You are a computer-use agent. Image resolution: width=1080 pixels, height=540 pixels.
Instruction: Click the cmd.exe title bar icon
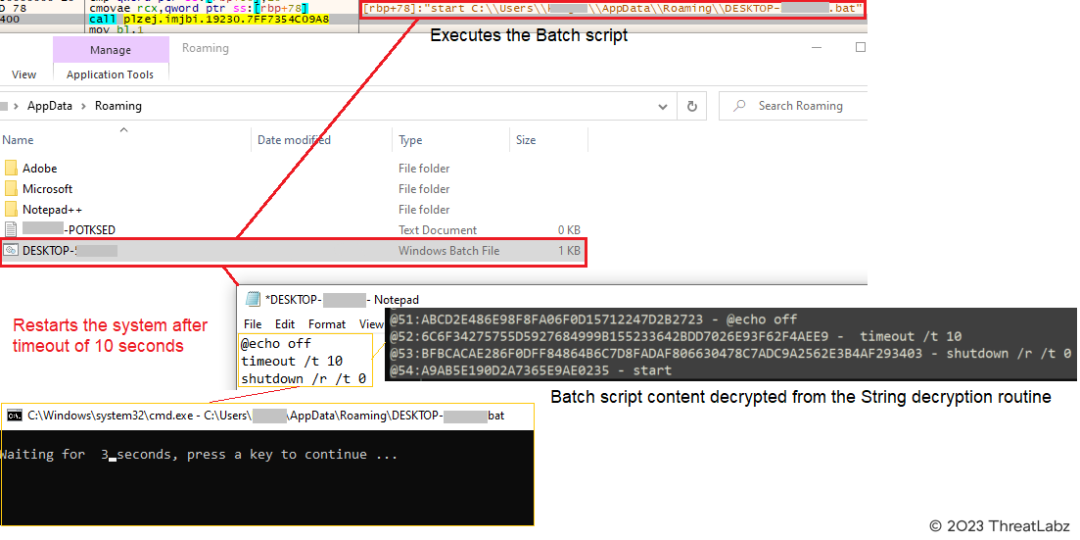click(15, 415)
